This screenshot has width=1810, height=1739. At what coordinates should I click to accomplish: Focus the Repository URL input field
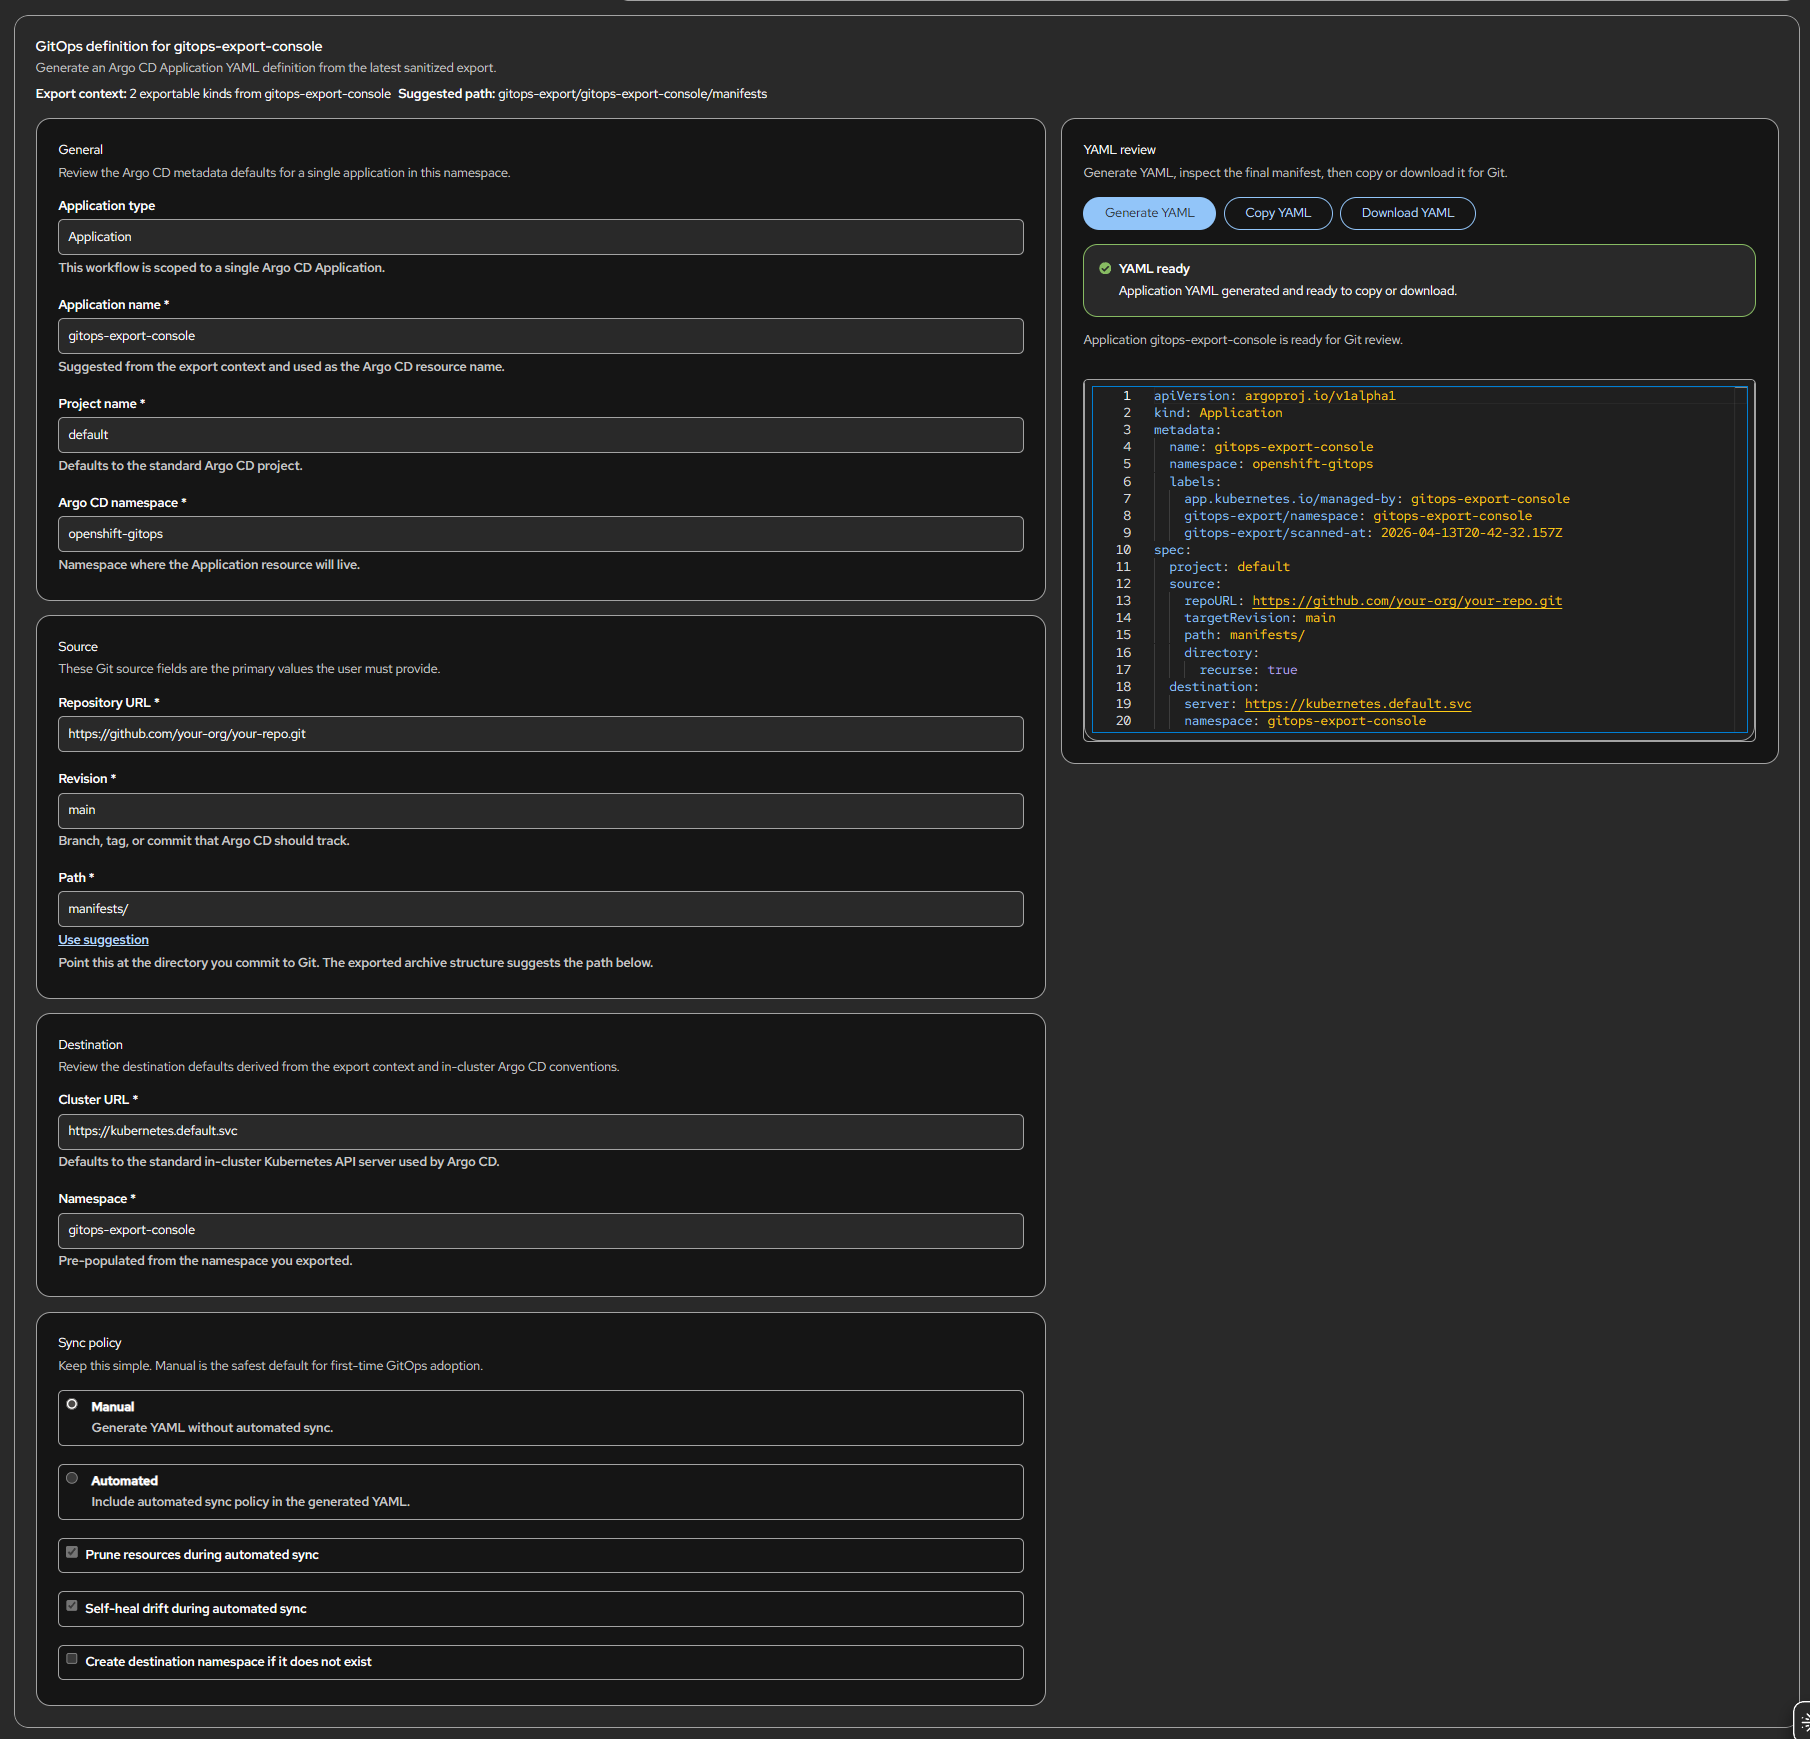(541, 734)
